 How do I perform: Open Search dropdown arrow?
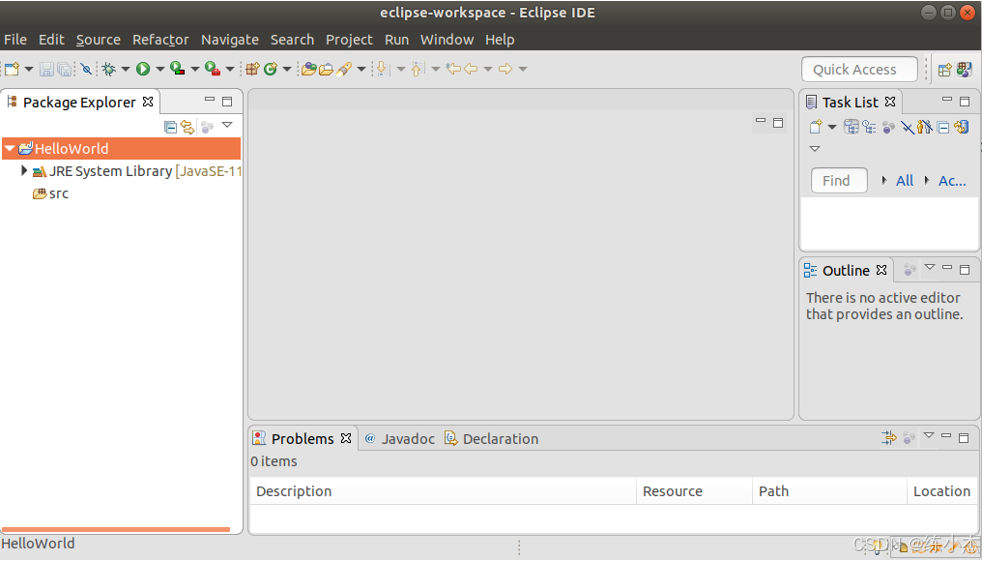point(361,69)
